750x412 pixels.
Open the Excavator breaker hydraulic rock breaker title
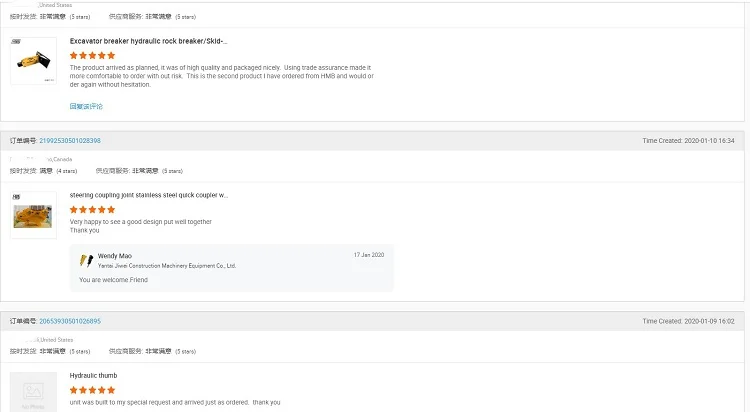148,41
